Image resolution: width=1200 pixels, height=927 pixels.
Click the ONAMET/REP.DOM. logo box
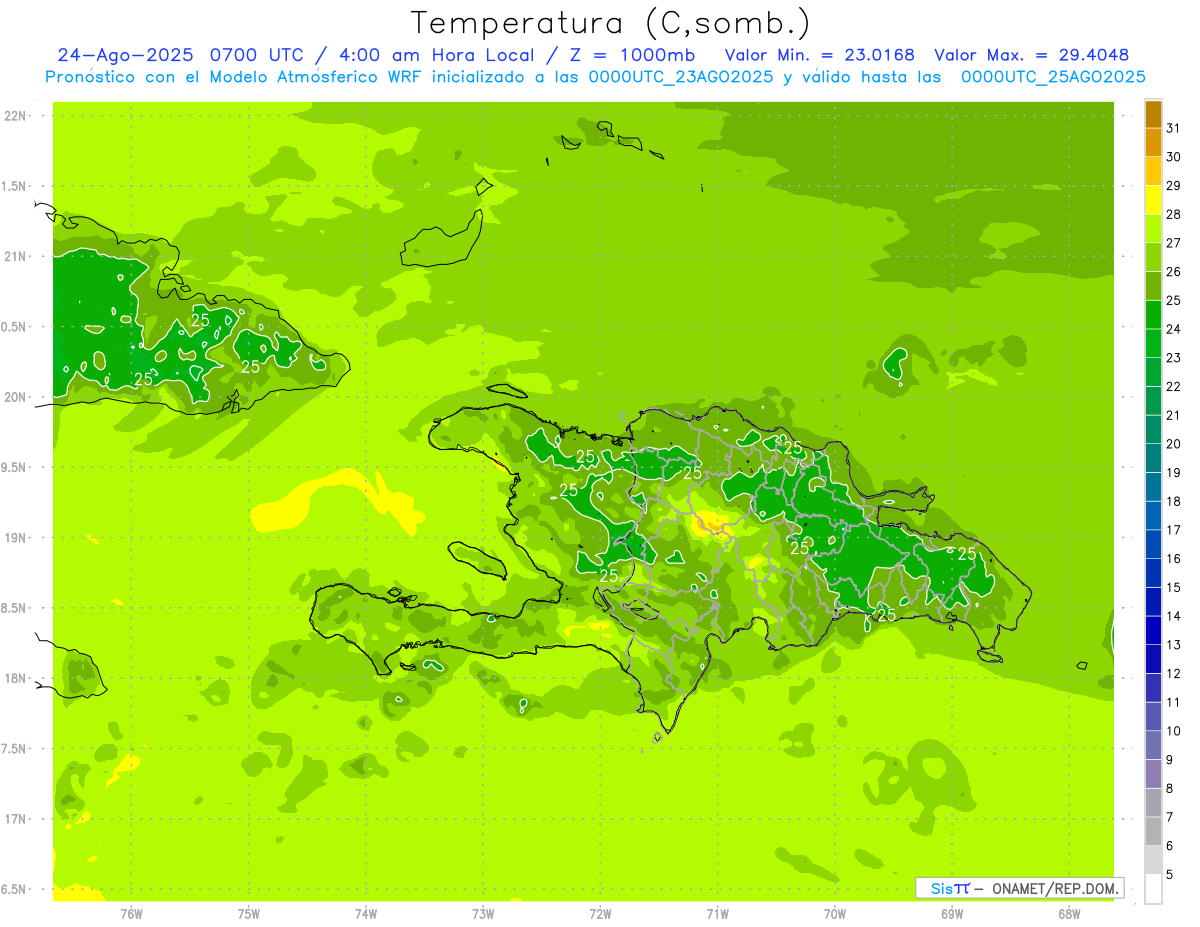[x=1019, y=888]
